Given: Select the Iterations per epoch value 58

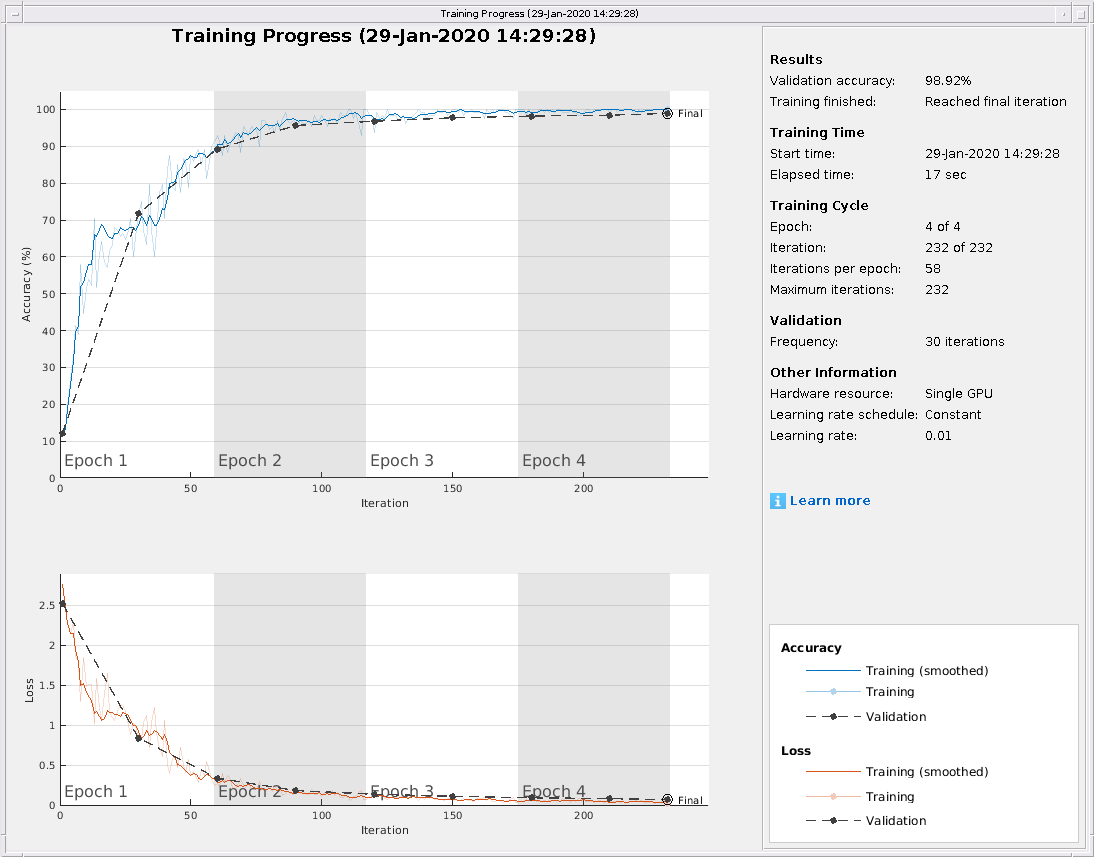Looking at the screenshot, I should point(933,268).
